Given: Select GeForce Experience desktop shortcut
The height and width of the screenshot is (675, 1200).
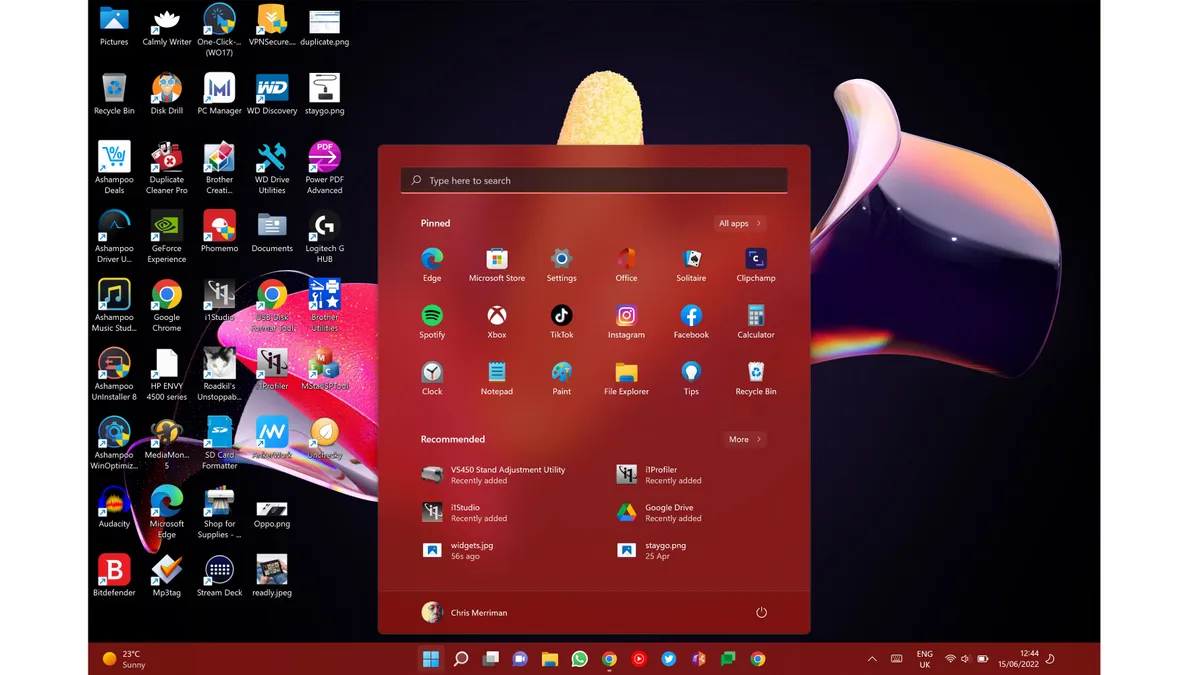Looking at the screenshot, I should [x=167, y=237].
